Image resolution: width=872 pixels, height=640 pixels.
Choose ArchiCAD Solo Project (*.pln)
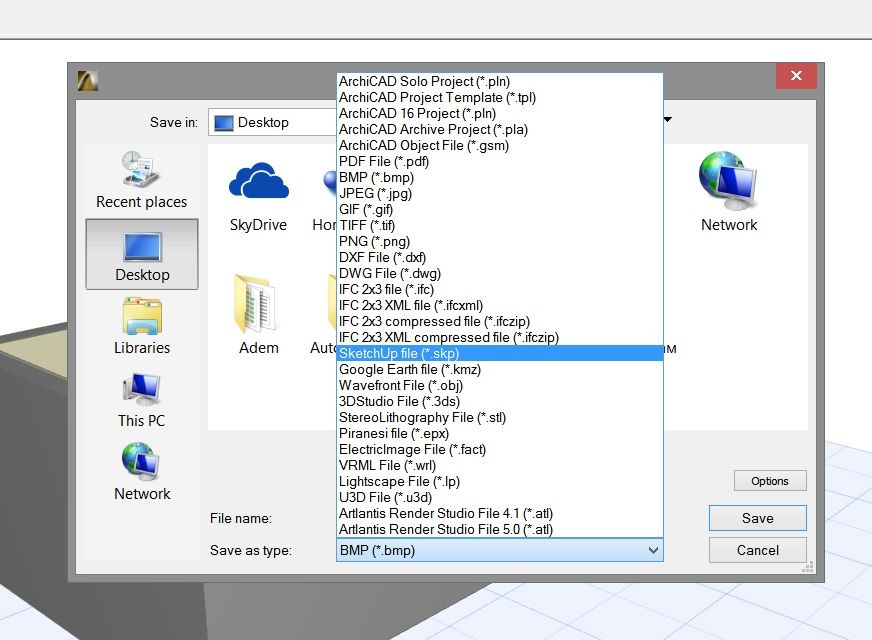pyautogui.click(x=500, y=81)
